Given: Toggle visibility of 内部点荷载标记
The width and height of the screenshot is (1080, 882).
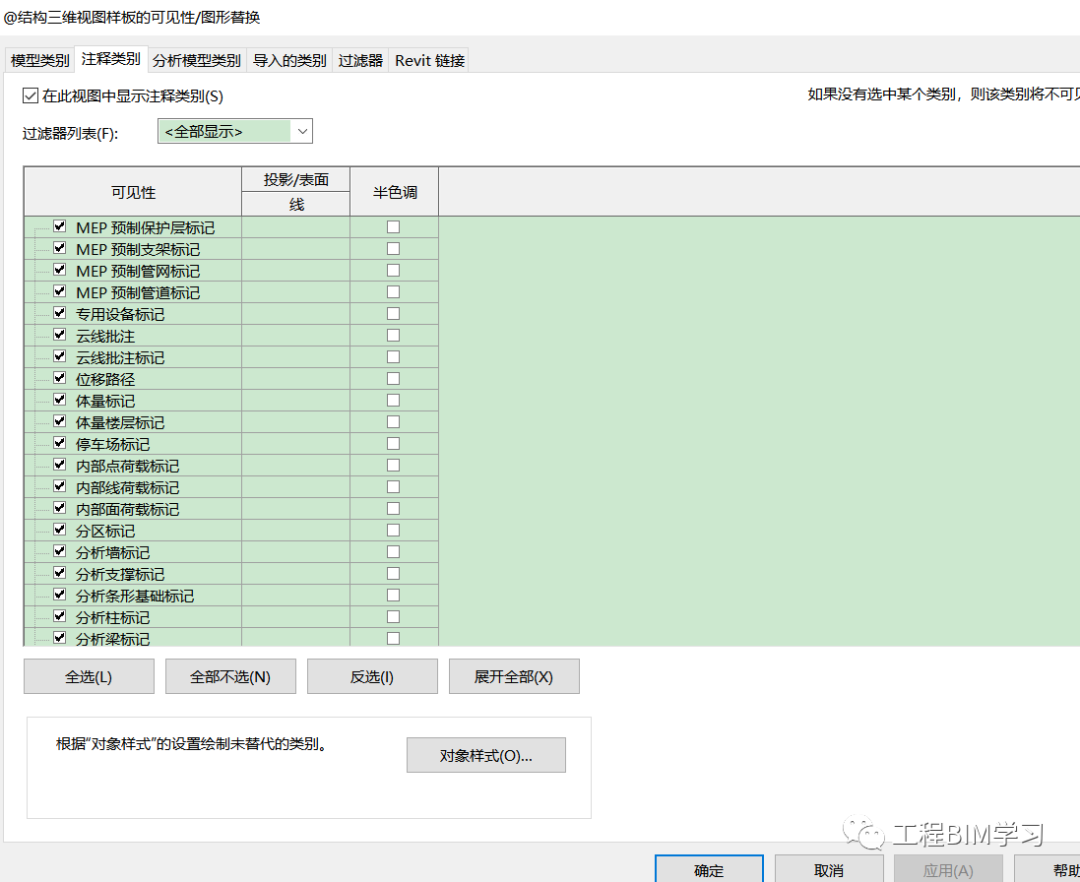Looking at the screenshot, I should [x=59, y=465].
